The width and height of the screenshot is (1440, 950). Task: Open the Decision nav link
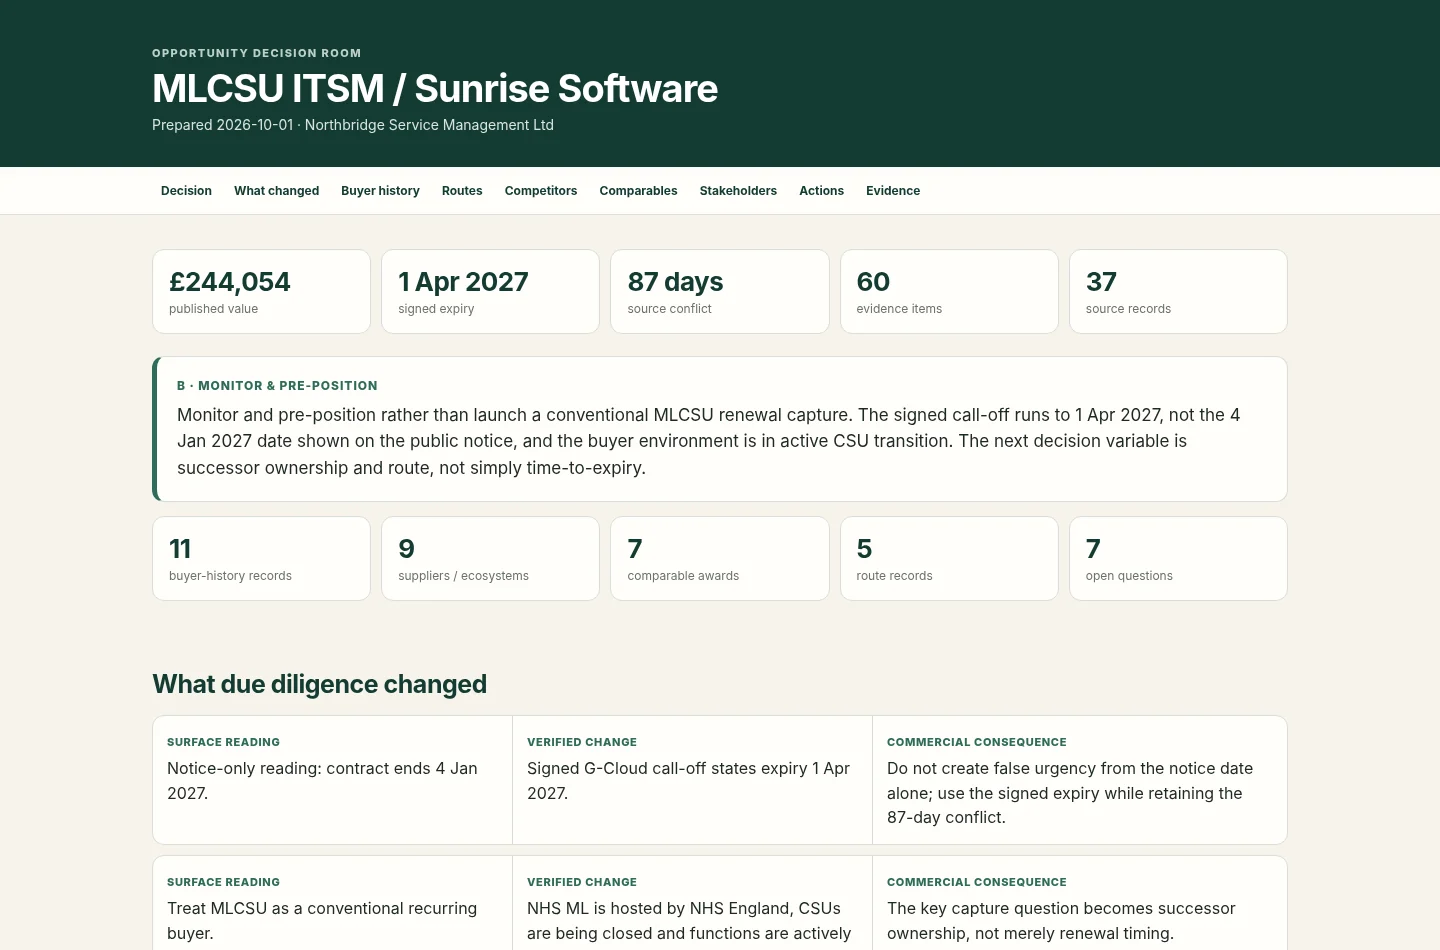click(x=186, y=191)
